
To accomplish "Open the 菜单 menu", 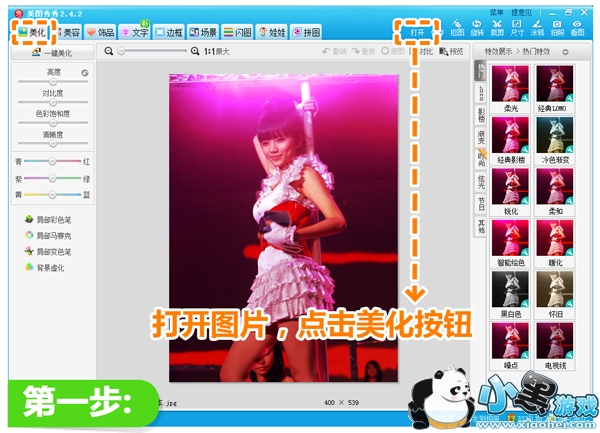I will (497, 12).
